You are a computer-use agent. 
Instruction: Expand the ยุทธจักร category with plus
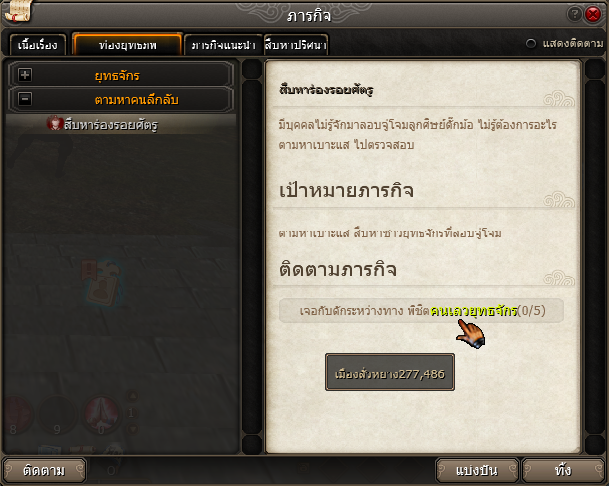pos(25,75)
